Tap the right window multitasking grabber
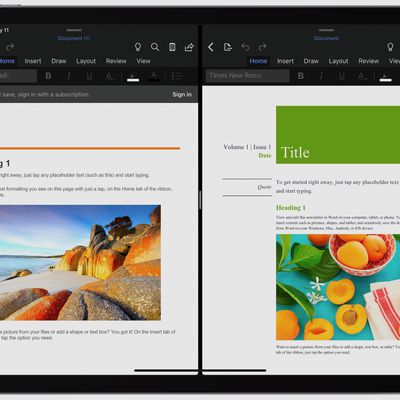This screenshot has height=400, width=400. pos(326,30)
